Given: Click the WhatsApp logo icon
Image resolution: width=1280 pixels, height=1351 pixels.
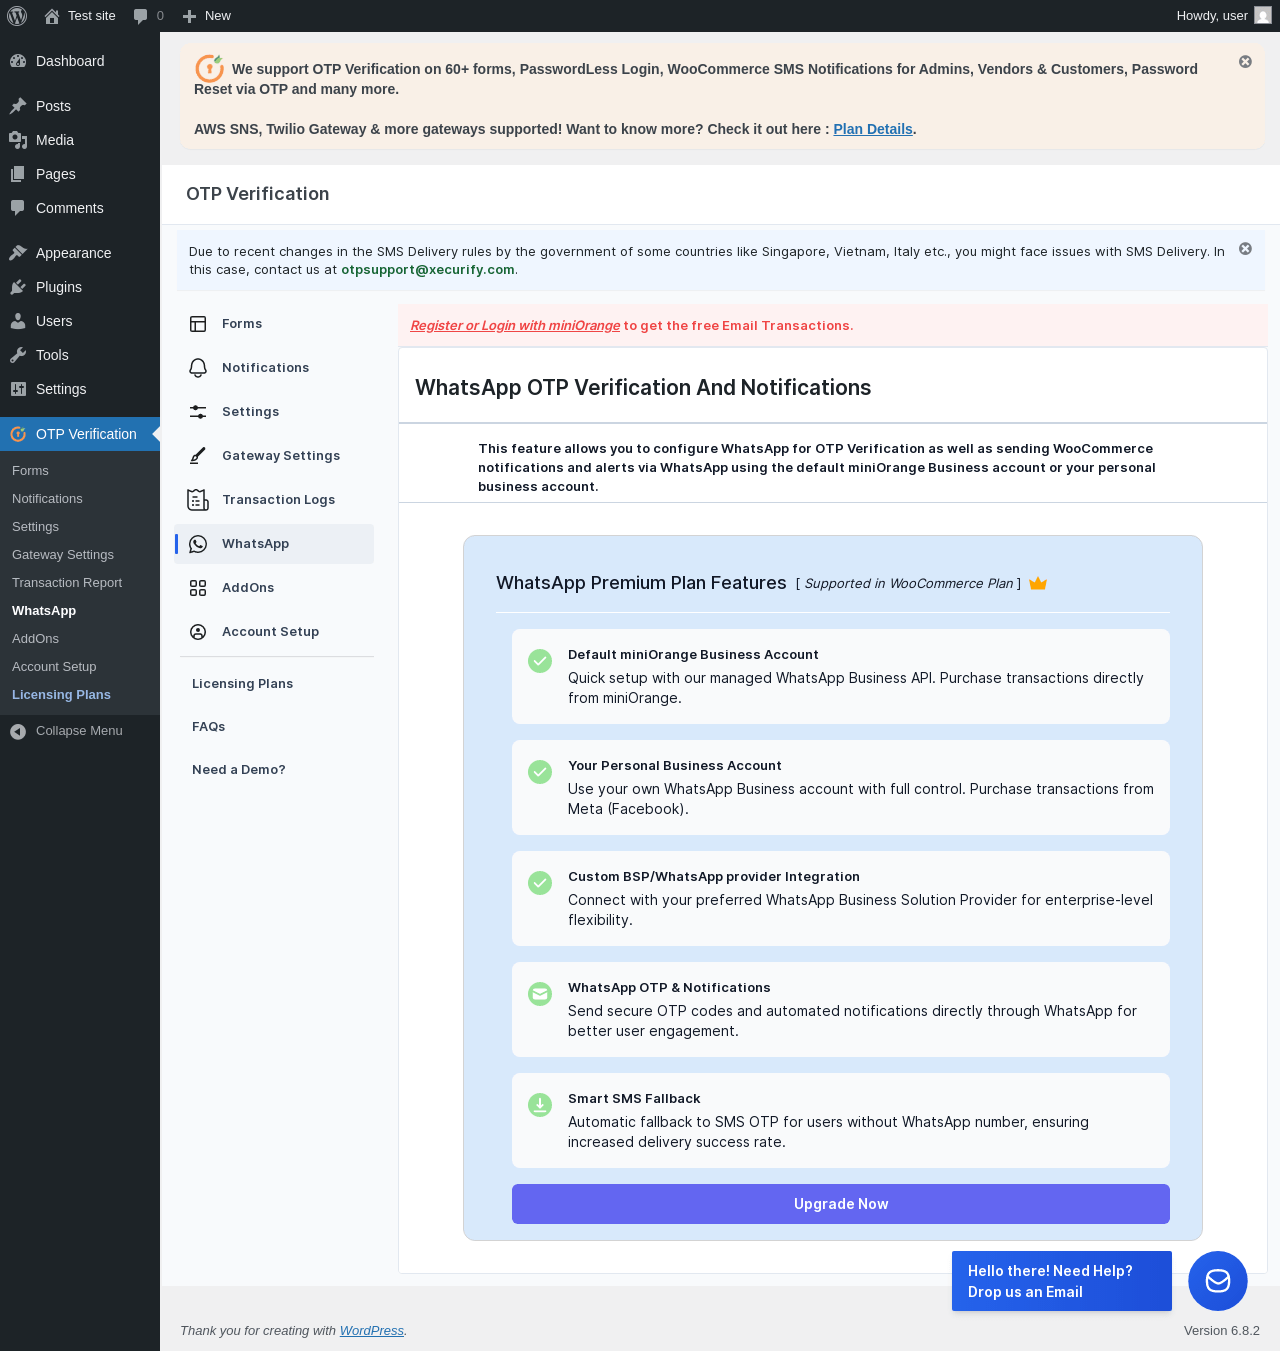Looking at the screenshot, I should click(198, 544).
